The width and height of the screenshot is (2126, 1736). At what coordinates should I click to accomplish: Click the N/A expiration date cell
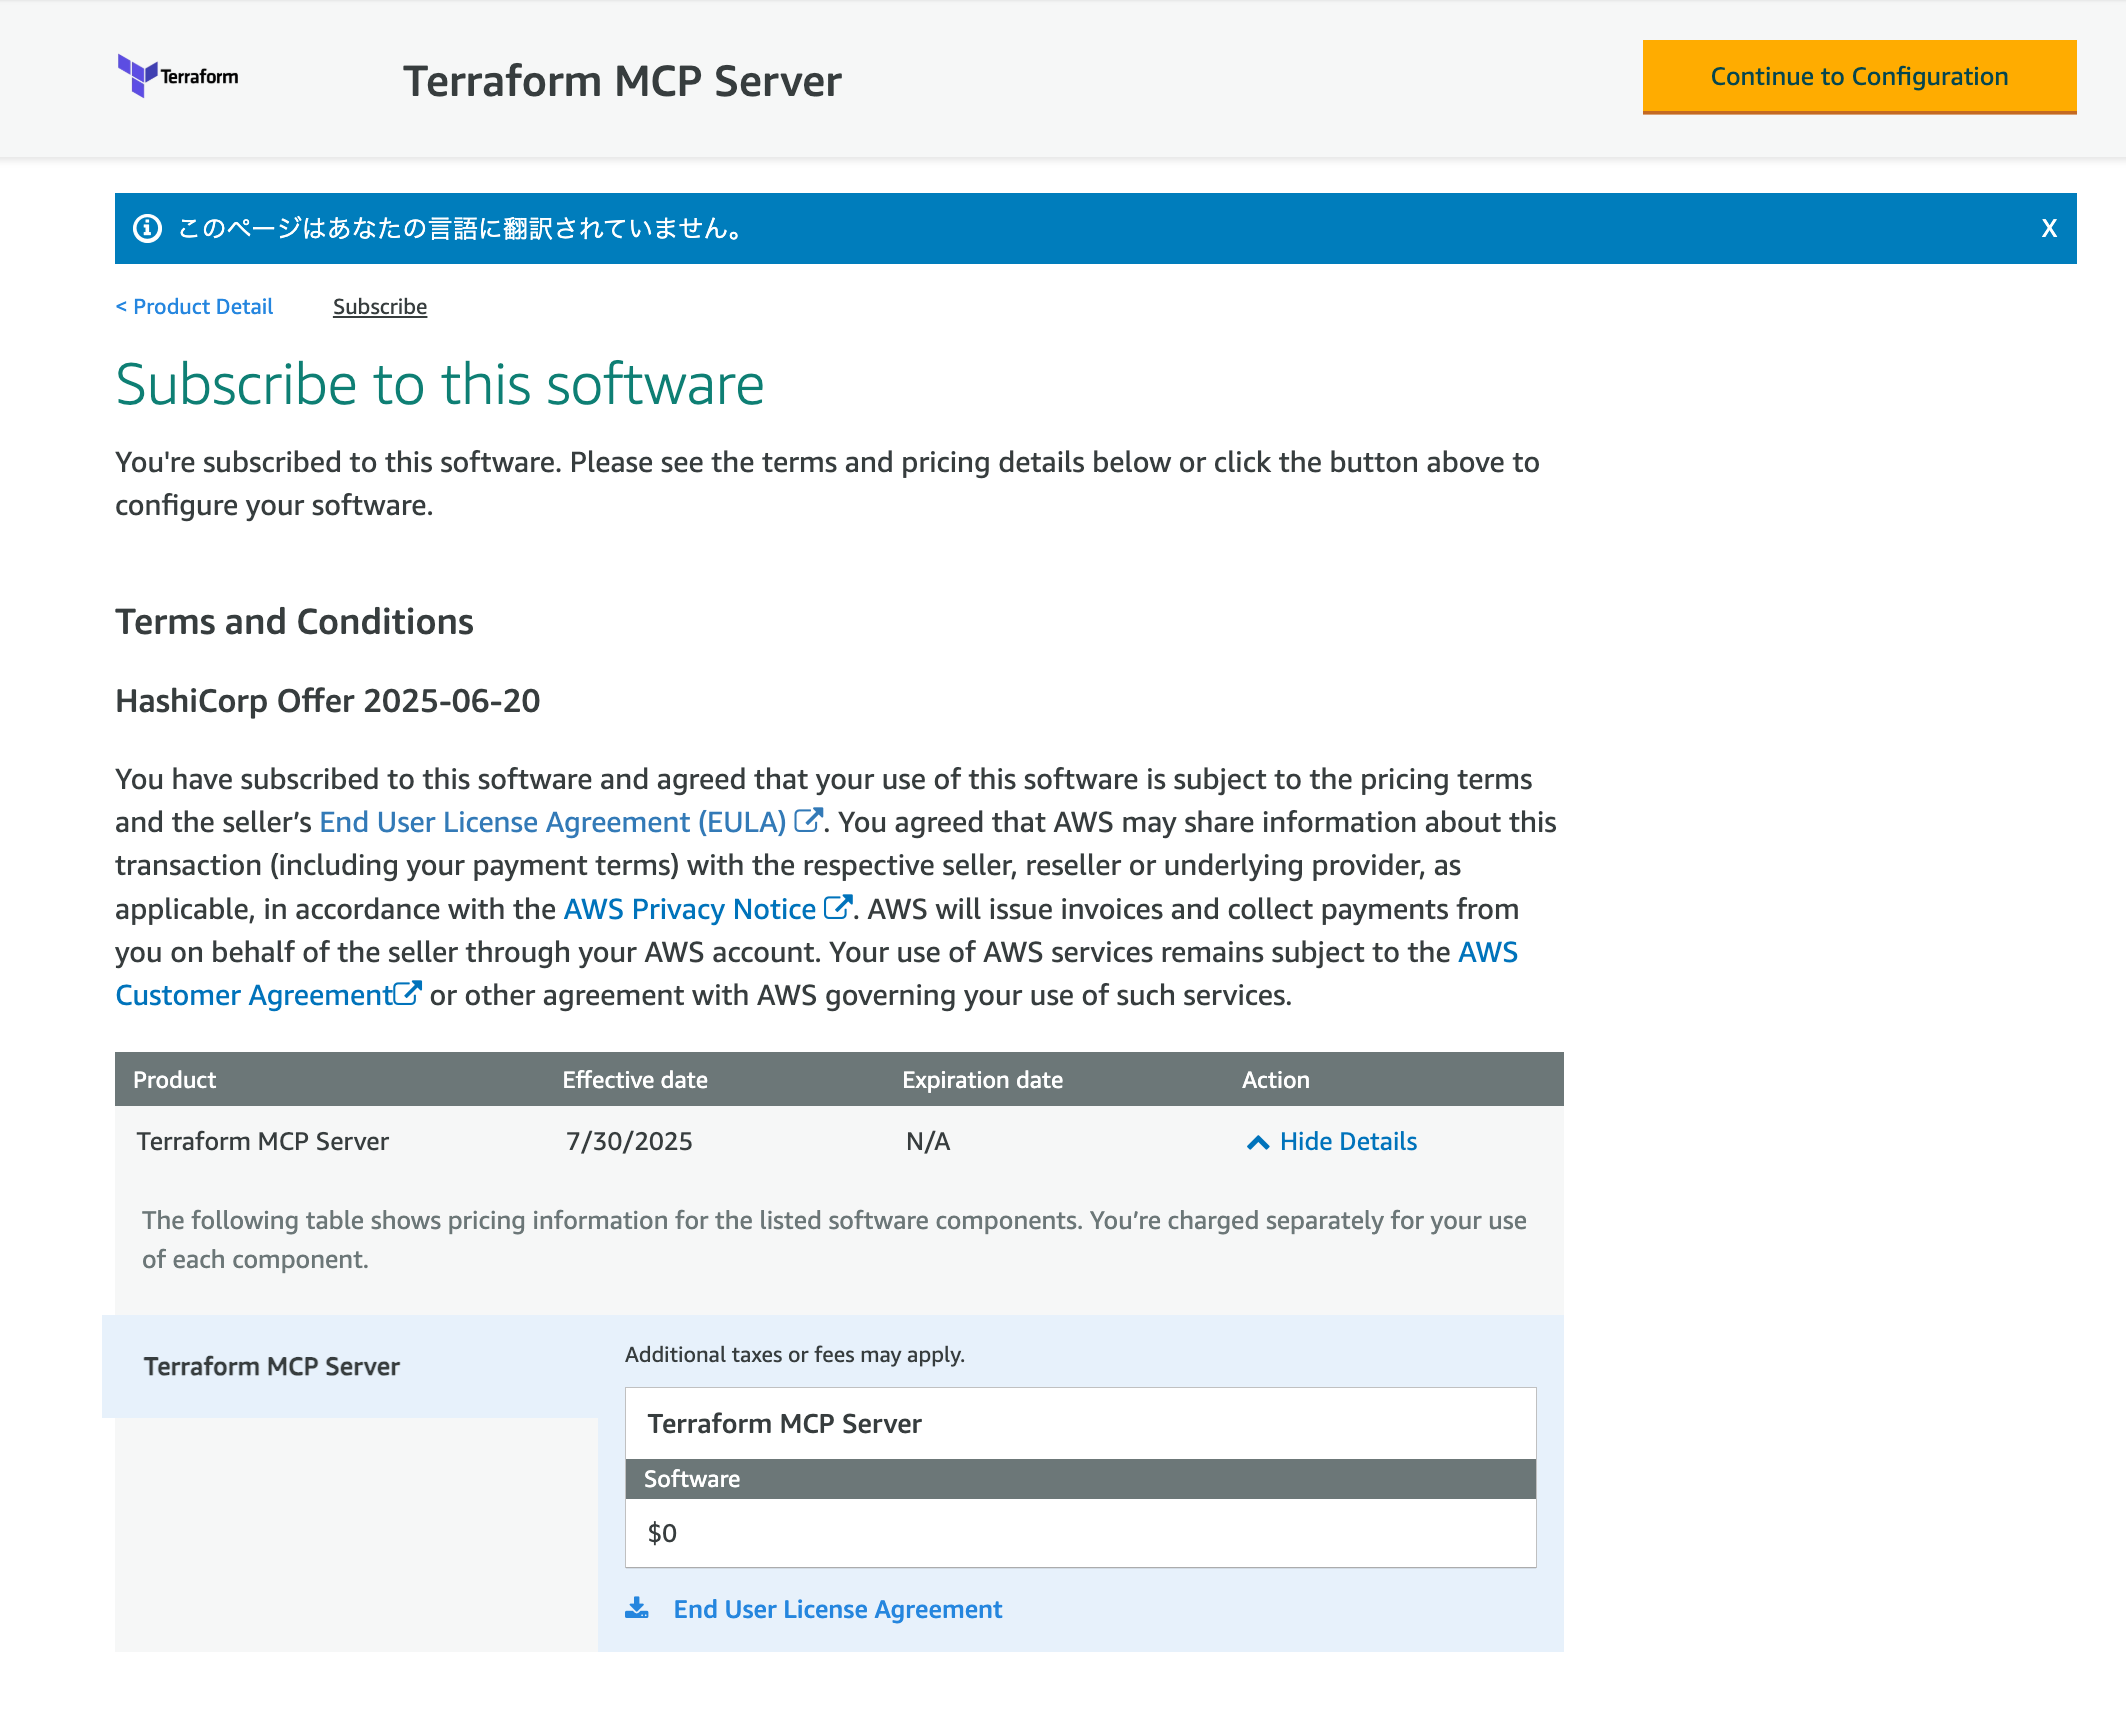(928, 1142)
